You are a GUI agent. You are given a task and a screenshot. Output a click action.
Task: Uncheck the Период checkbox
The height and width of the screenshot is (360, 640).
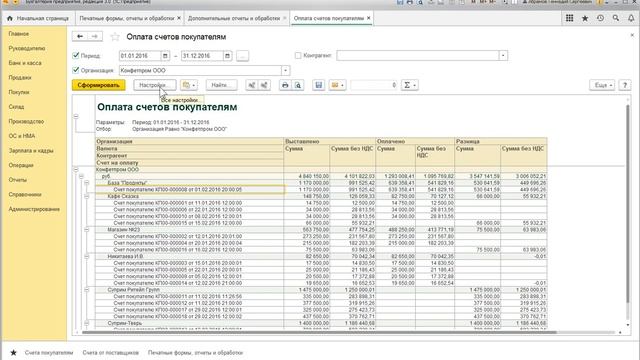coord(76,55)
